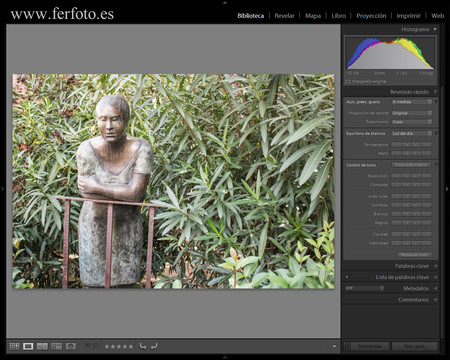The image size is (450, 360).
Task: Hide the left panel with edge arrow
Action: pos(2,189)
